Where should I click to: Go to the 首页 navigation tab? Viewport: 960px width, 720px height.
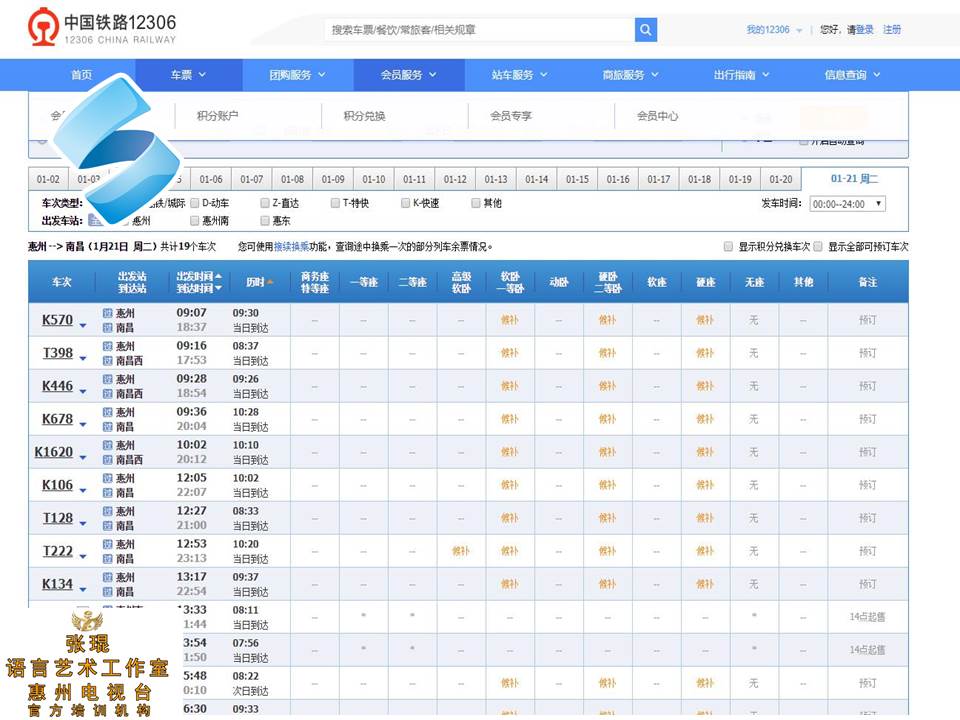(81, 75)
